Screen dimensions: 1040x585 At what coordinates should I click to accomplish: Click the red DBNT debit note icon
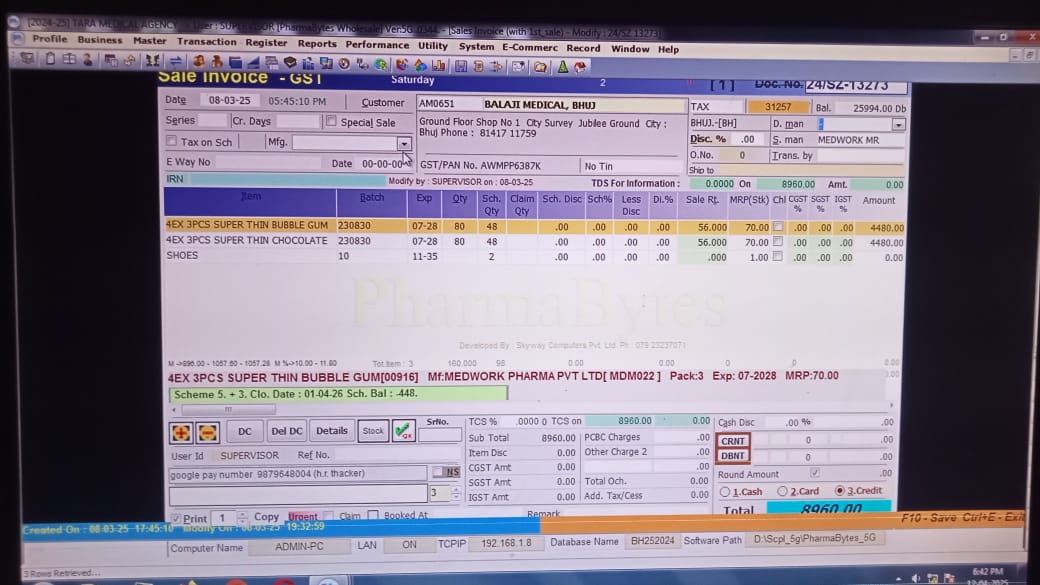[733, 456]
